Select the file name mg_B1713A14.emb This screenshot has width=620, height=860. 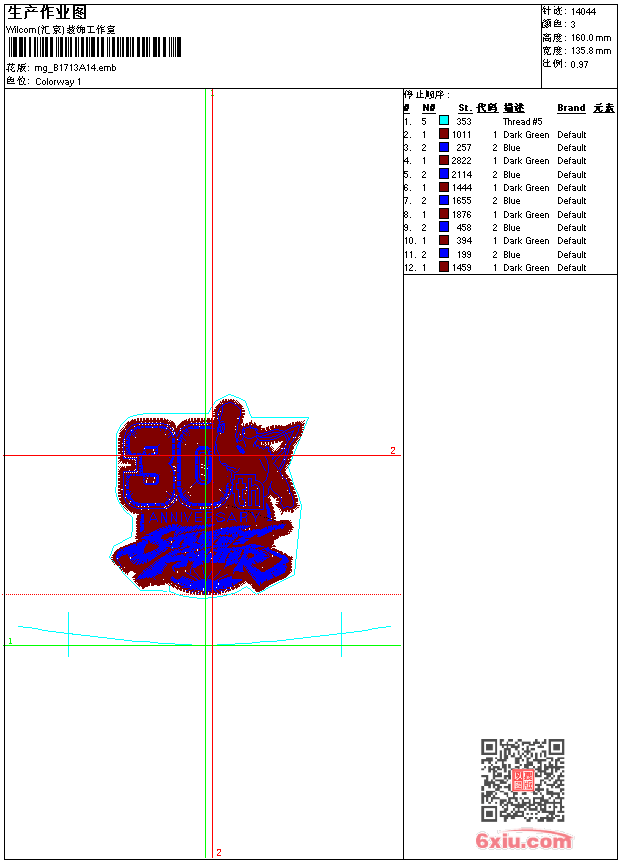(75, 68)
